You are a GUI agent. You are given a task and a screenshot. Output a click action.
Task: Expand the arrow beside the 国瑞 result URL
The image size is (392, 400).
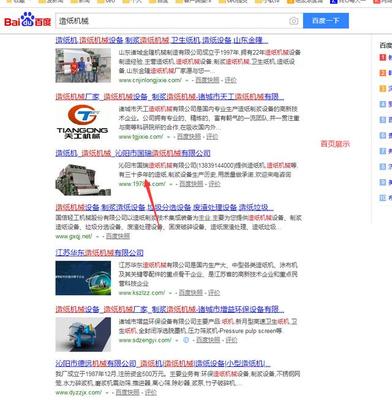click(171, 184)
